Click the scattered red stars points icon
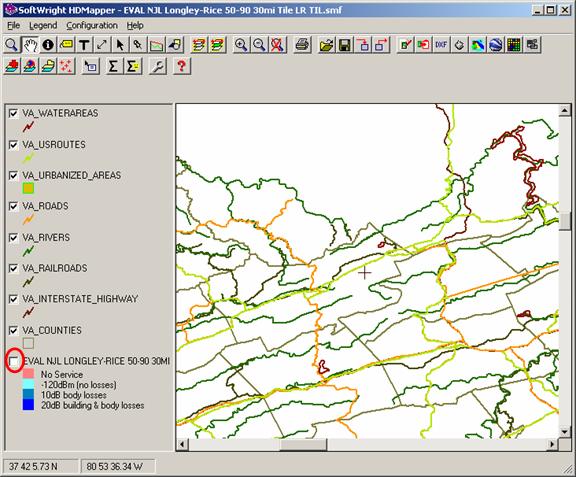 66,66
